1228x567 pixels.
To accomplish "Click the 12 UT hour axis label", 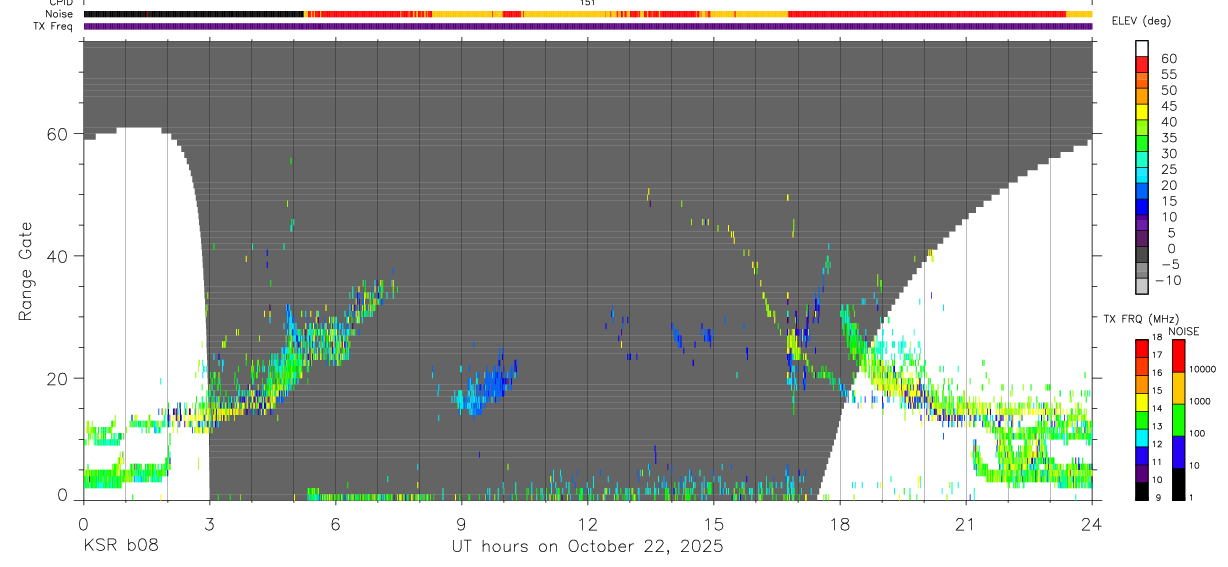I will (x=588, y=524).
